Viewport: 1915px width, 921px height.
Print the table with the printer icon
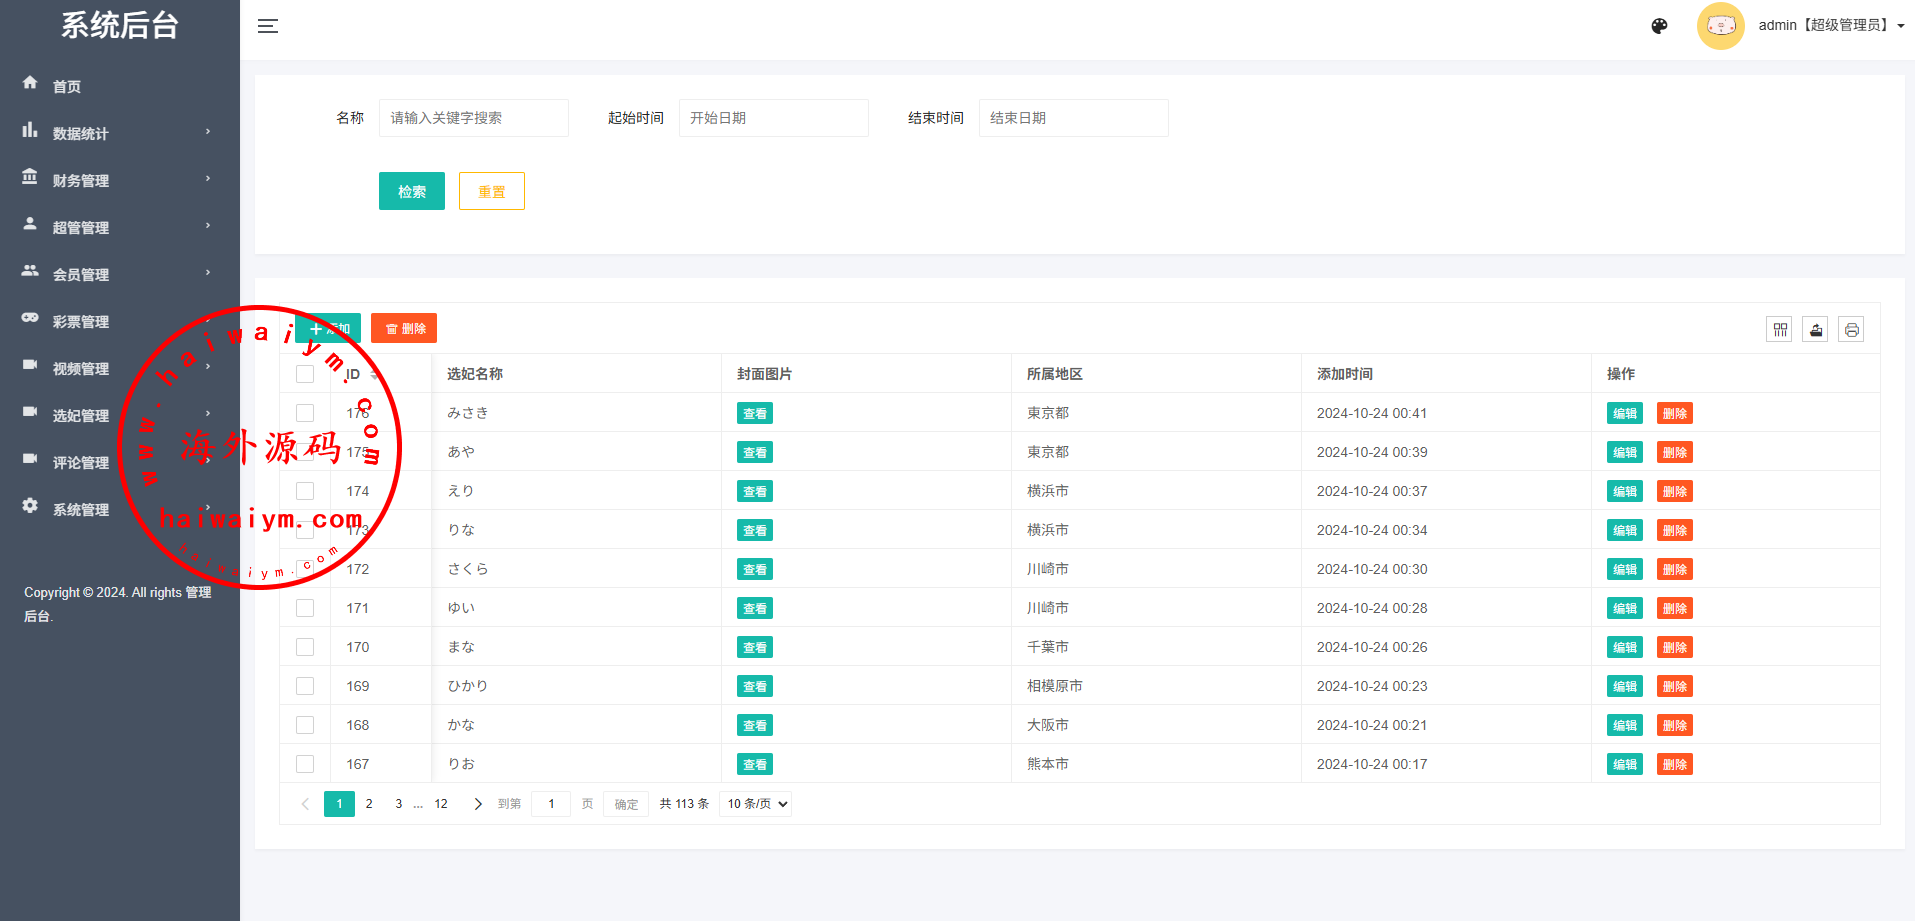(1851, 330)
